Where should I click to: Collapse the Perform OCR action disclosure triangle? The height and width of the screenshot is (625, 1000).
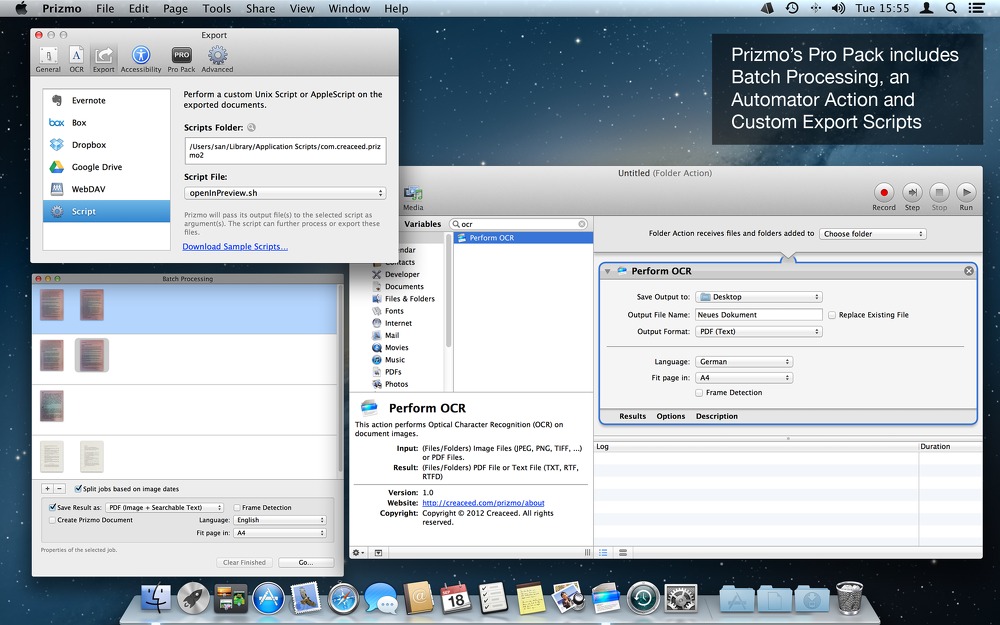click(607, 271)
